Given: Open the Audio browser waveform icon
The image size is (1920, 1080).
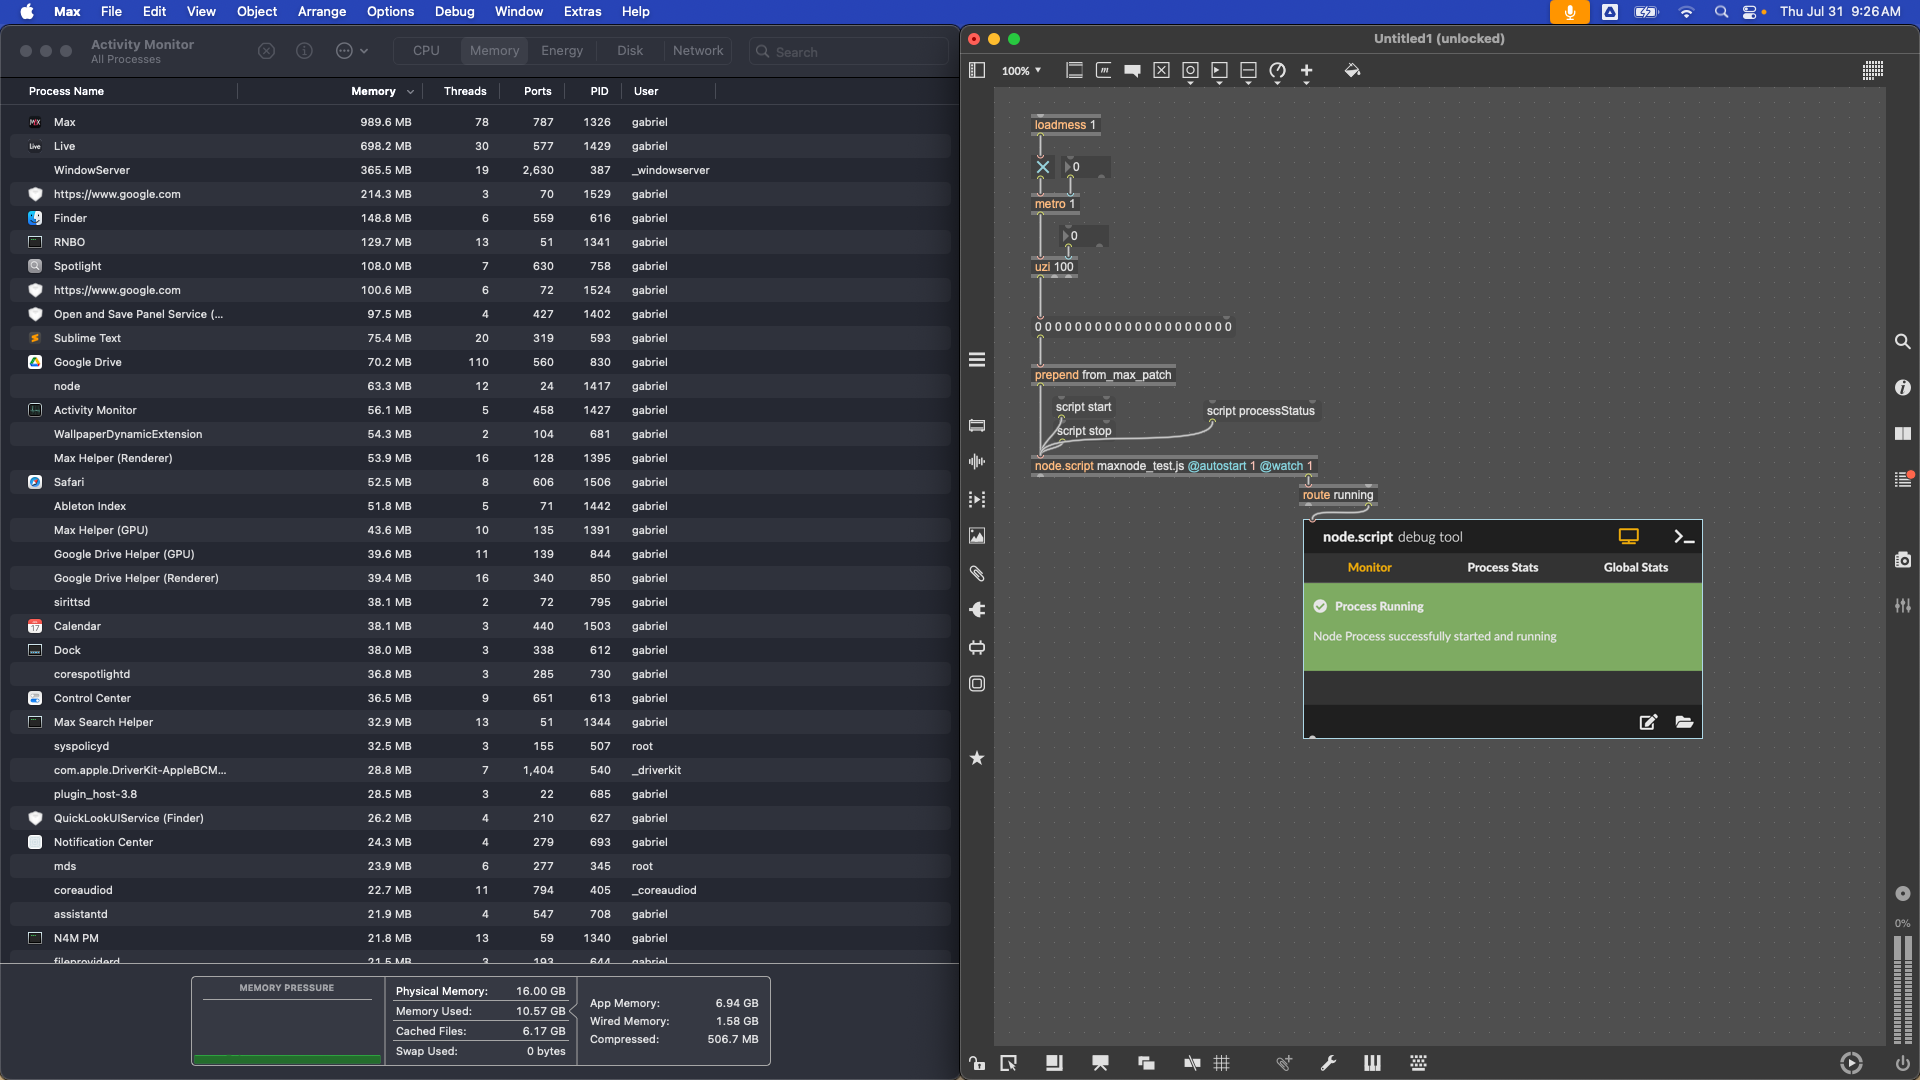Looking at the screenshot, I should point(977,462).
